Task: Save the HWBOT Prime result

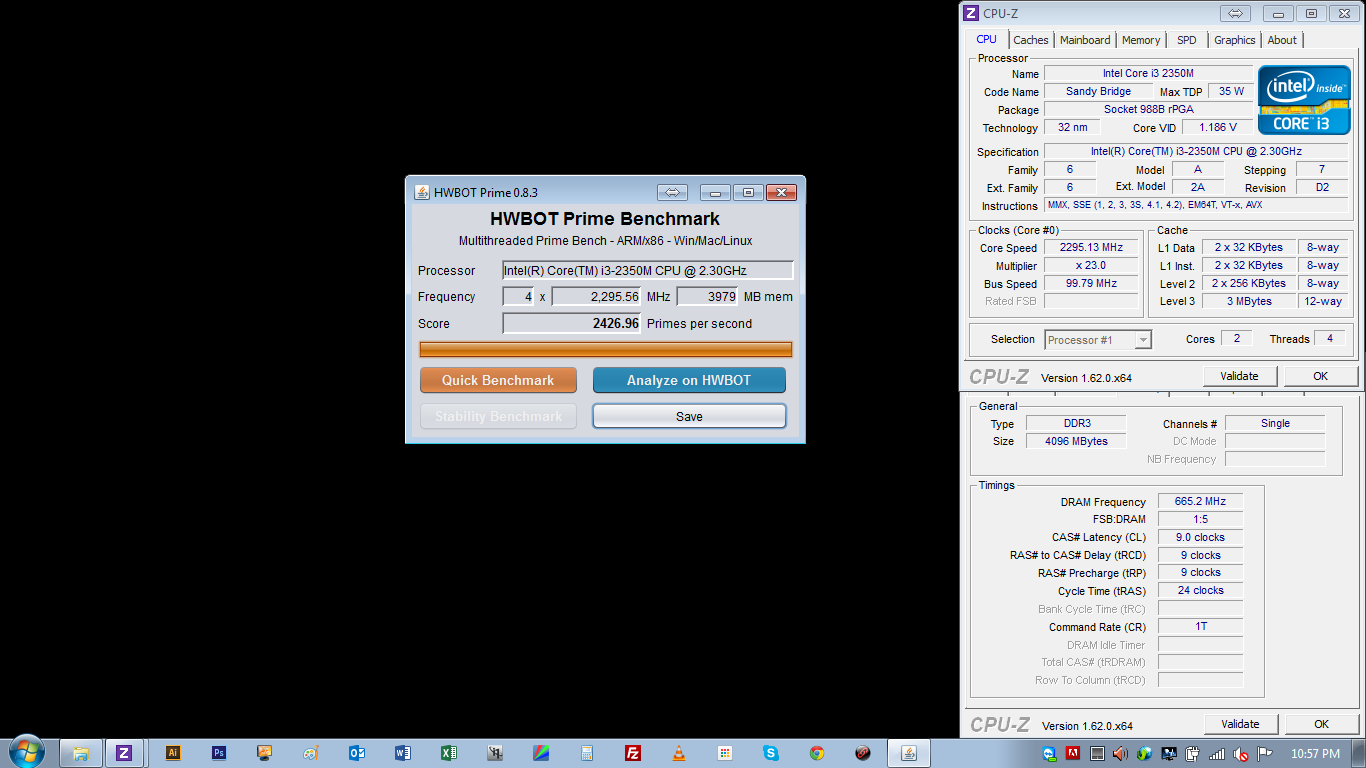Action: [x=689, y=416]
